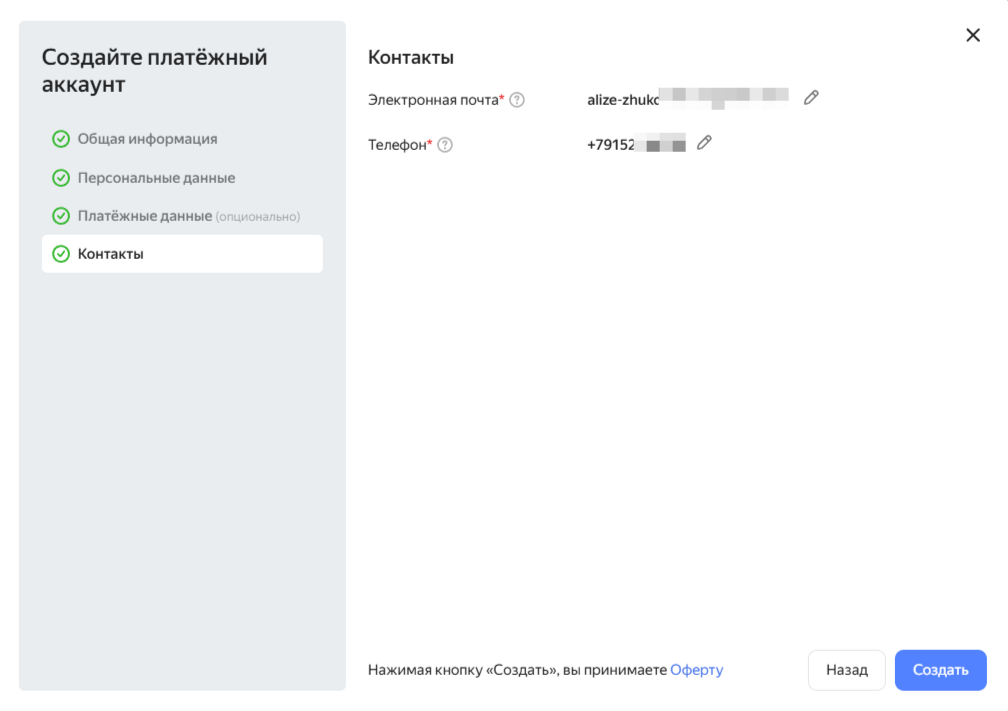Viewport: 1008px width, 711px height.
Task: Open help tooltip for Телефон
Action: pyautogui.click(x=445, y=145)
